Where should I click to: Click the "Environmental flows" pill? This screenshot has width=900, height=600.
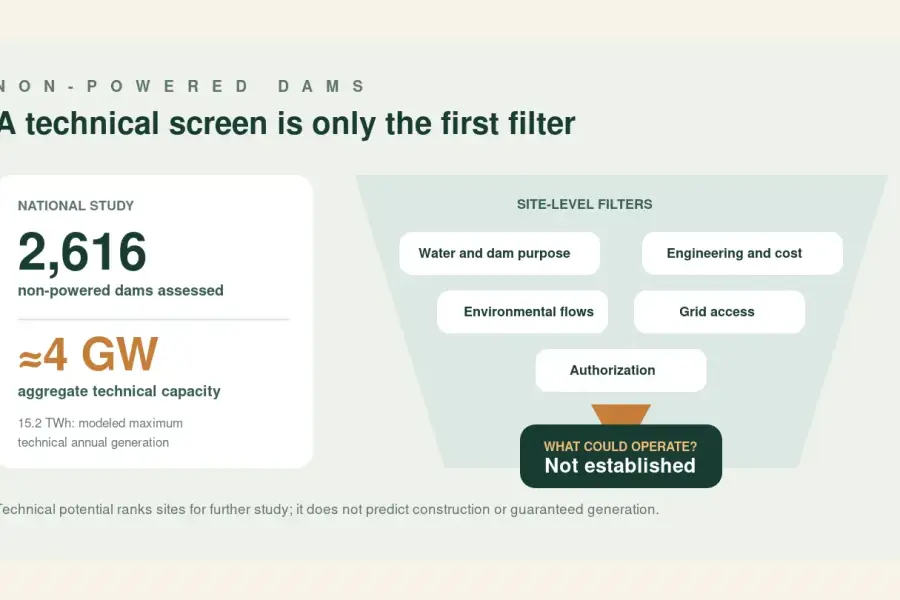[x=522, y=312]
